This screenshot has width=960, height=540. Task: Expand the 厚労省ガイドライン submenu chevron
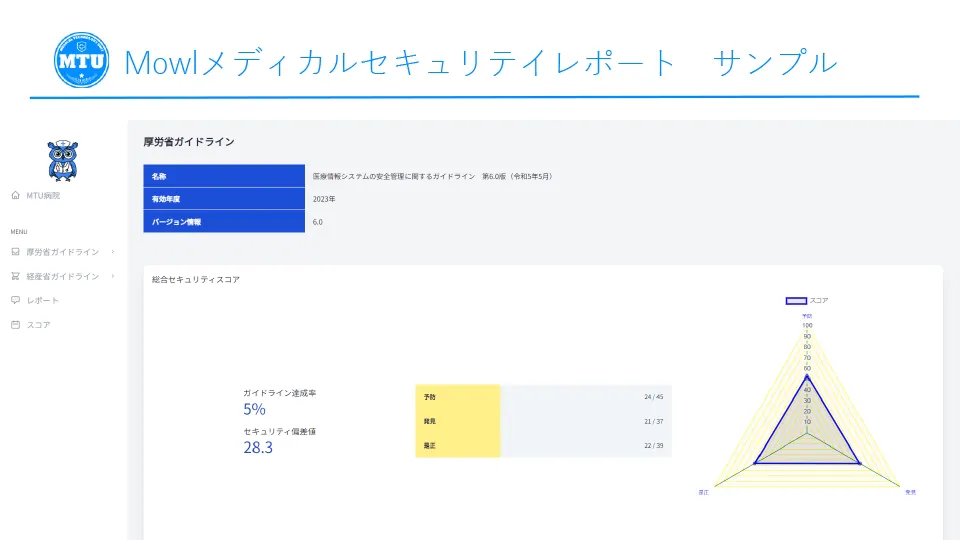tap(113, 252)
